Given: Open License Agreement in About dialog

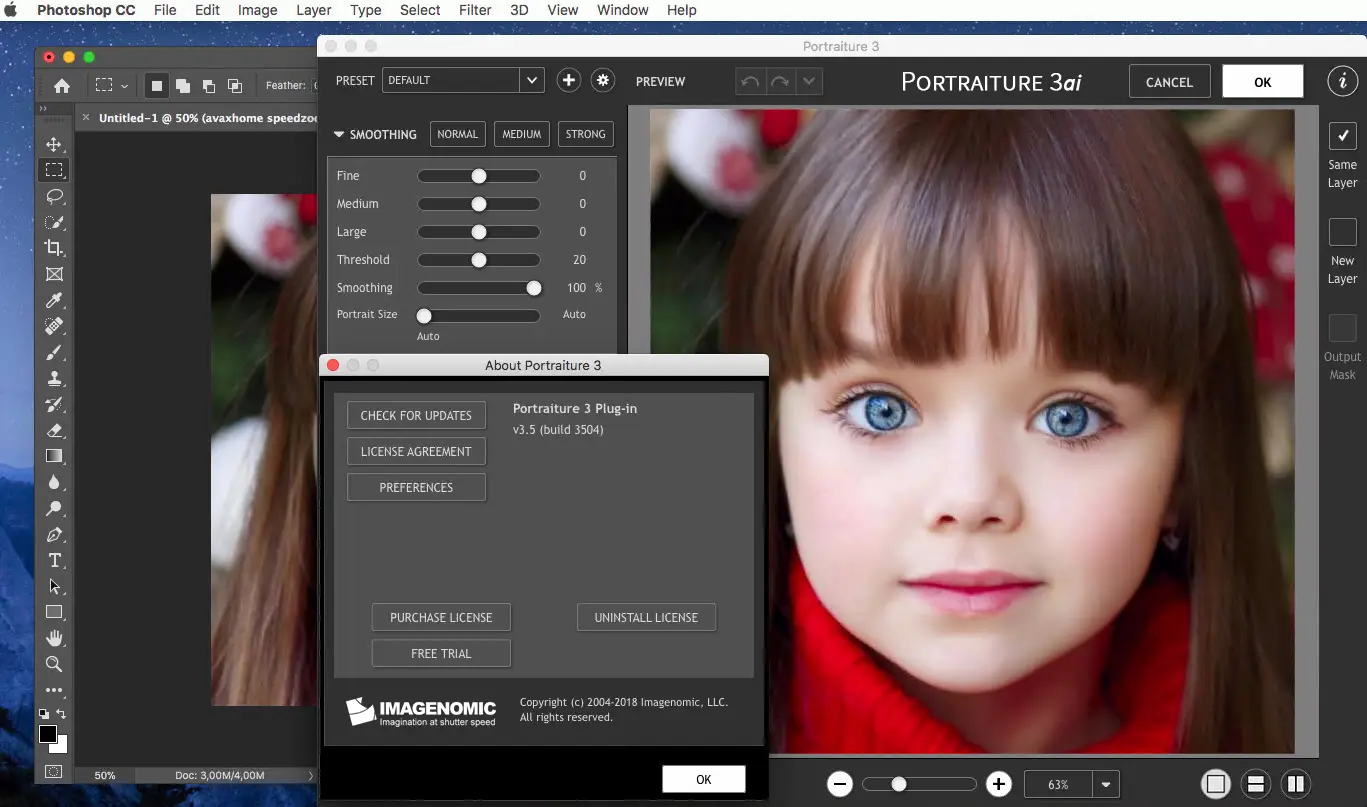Looking at the screenshot, I should point(416,451).
